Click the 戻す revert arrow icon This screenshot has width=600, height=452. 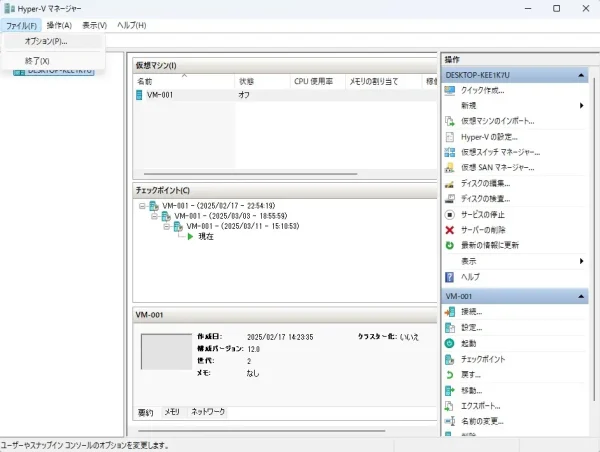pyautogui.click(x=450, y=375)
